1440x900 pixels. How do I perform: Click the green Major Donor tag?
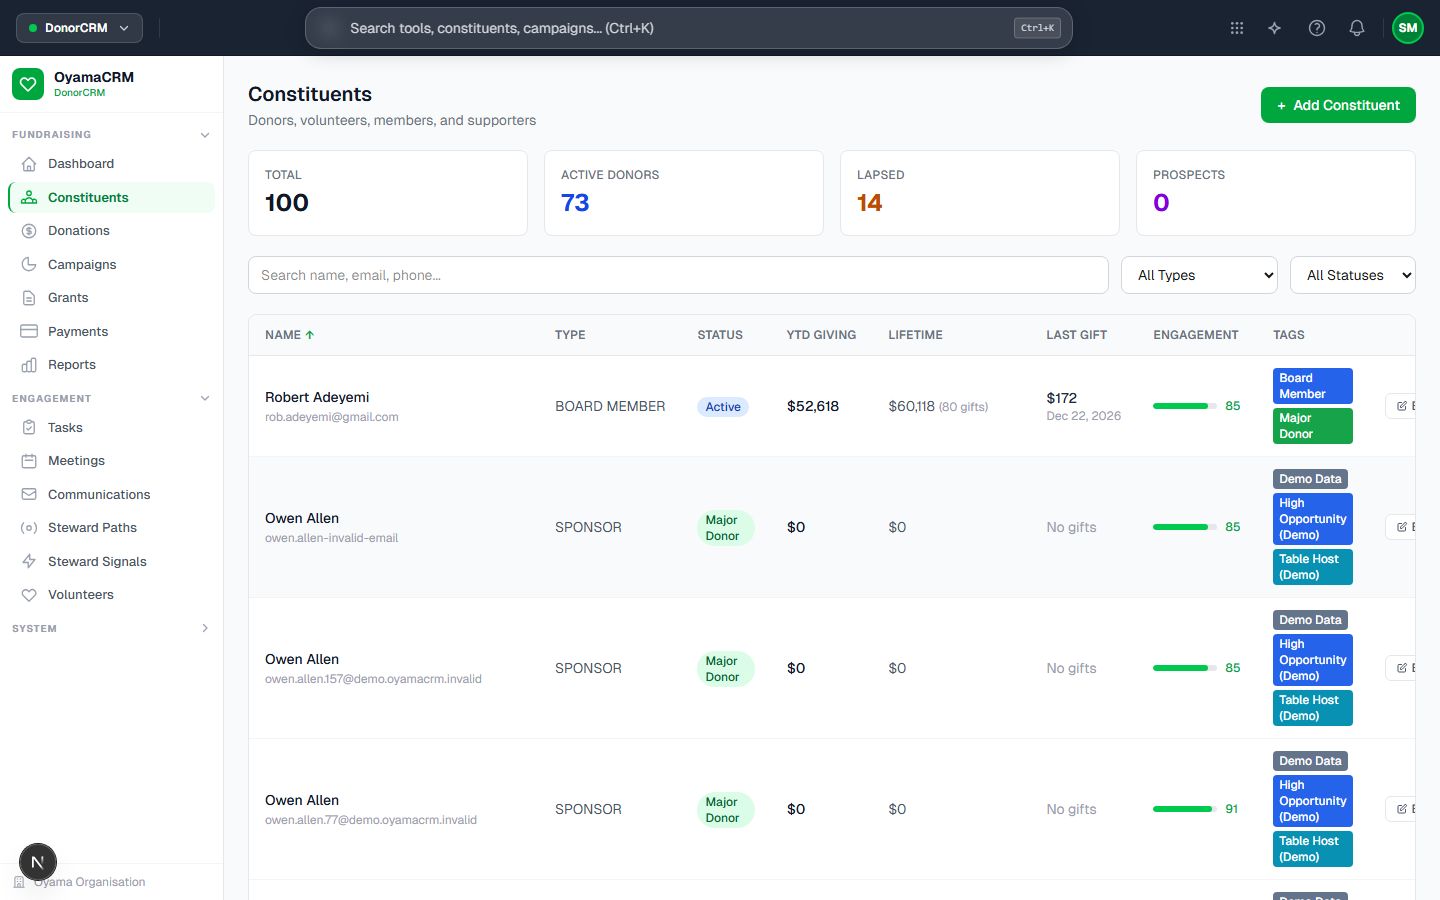1313,426
